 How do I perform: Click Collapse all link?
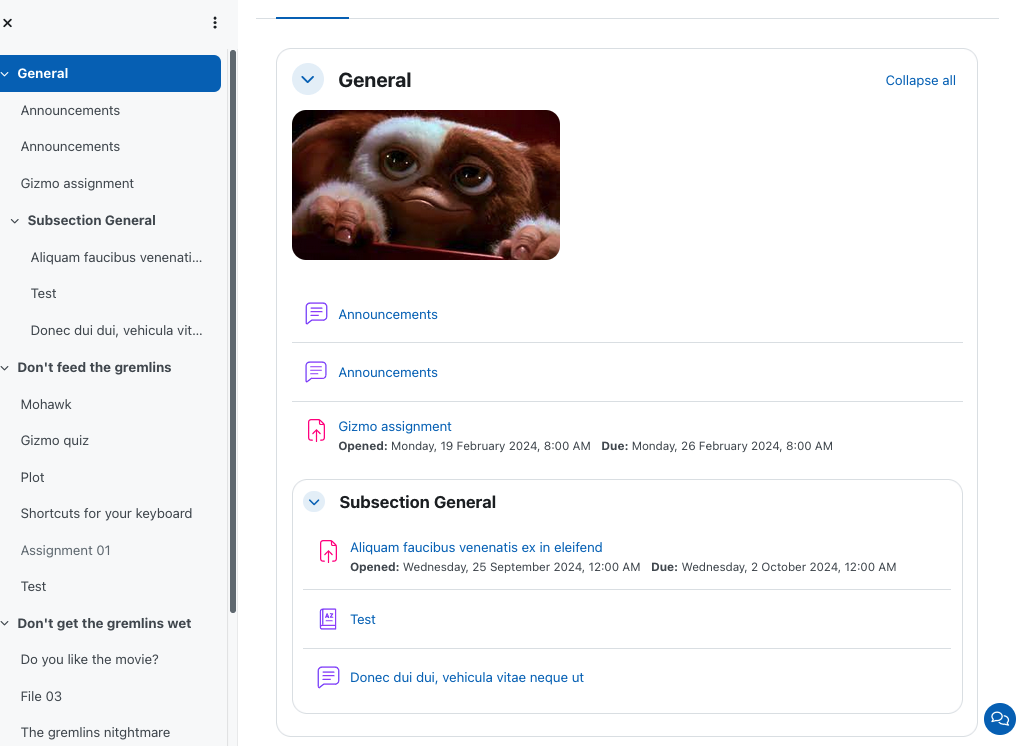point(920,81)
